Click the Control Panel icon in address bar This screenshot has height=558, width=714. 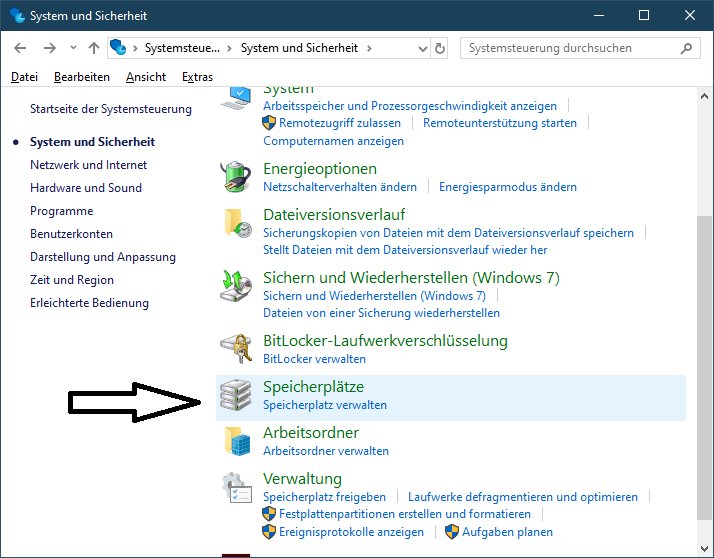click(118, 47)
